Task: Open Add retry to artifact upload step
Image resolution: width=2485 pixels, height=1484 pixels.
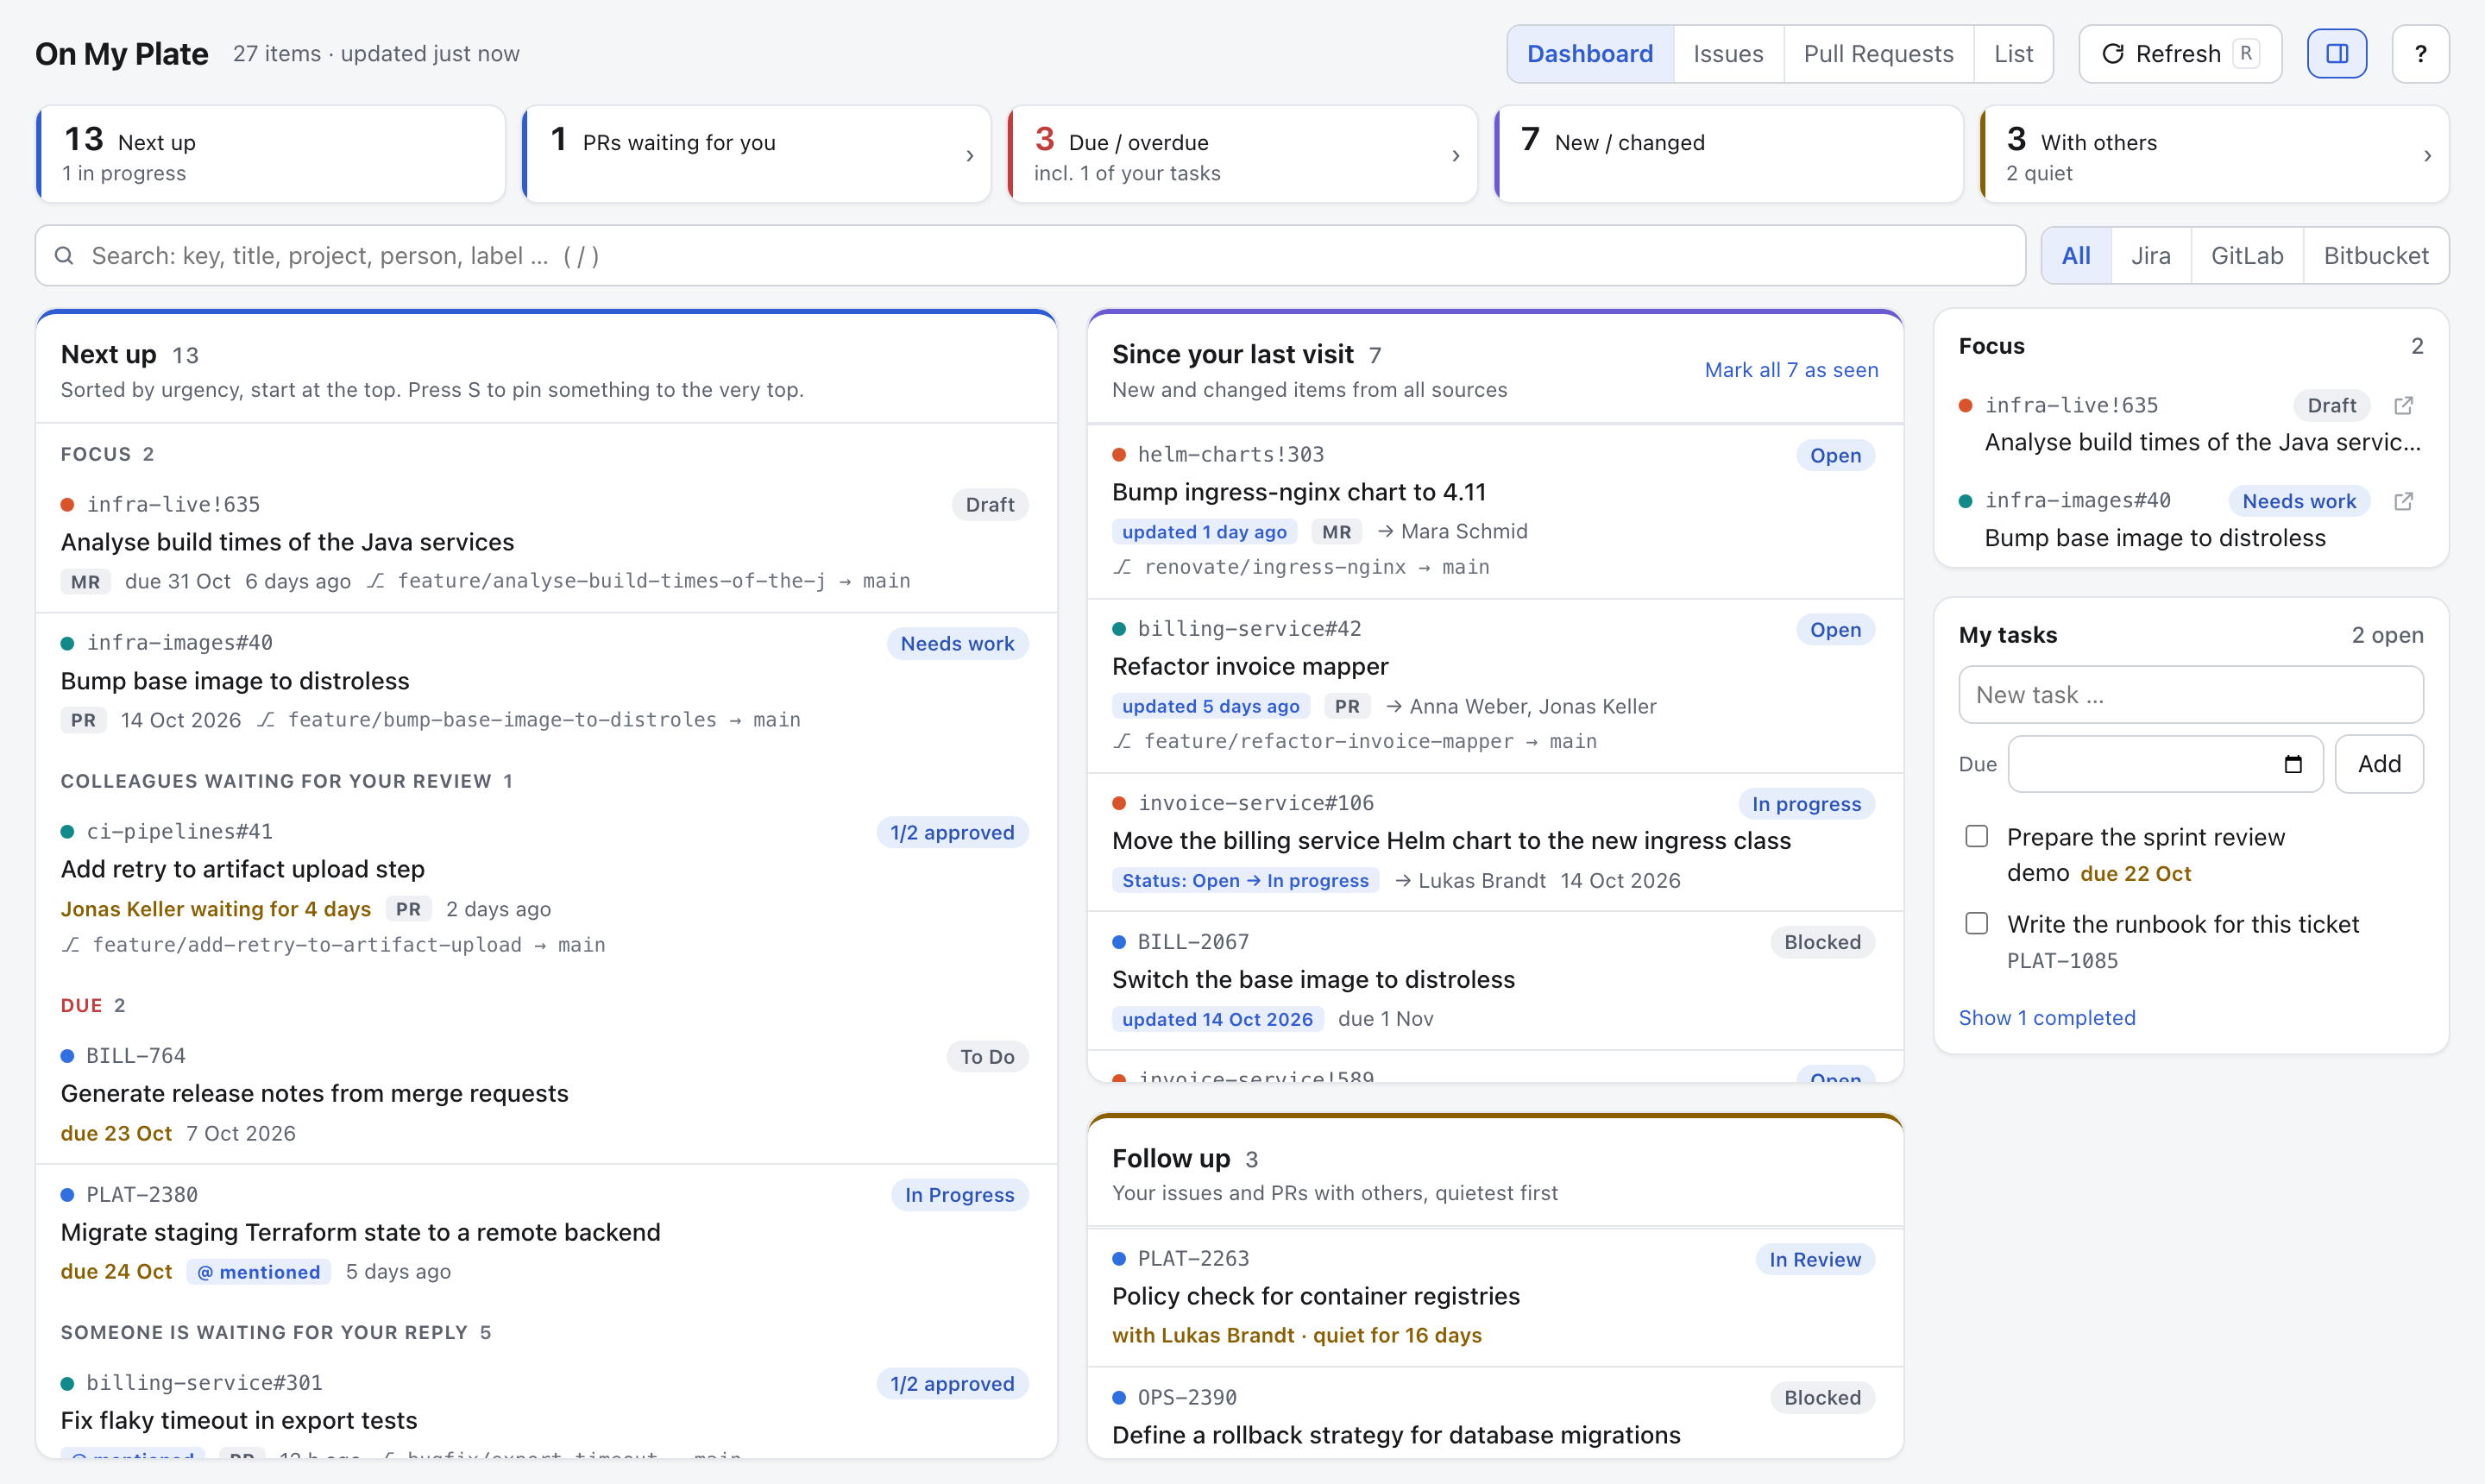Action: coord(243,869)
